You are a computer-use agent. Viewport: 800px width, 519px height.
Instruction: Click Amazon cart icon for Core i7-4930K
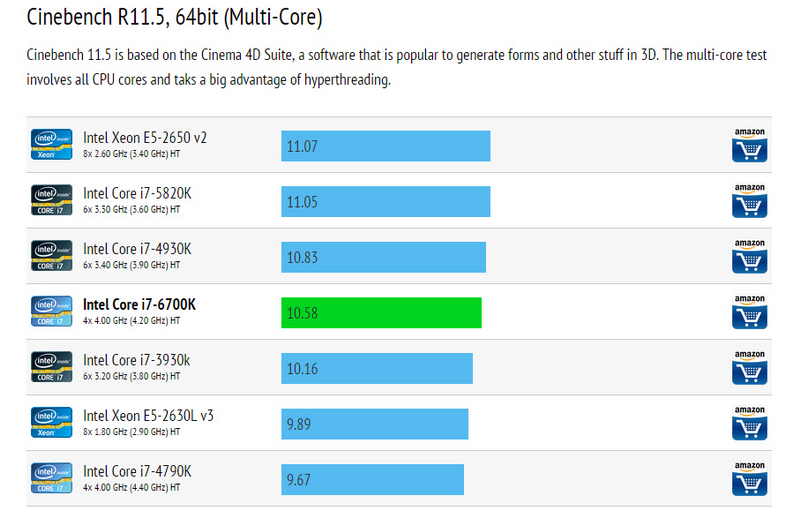click(749, 256)
